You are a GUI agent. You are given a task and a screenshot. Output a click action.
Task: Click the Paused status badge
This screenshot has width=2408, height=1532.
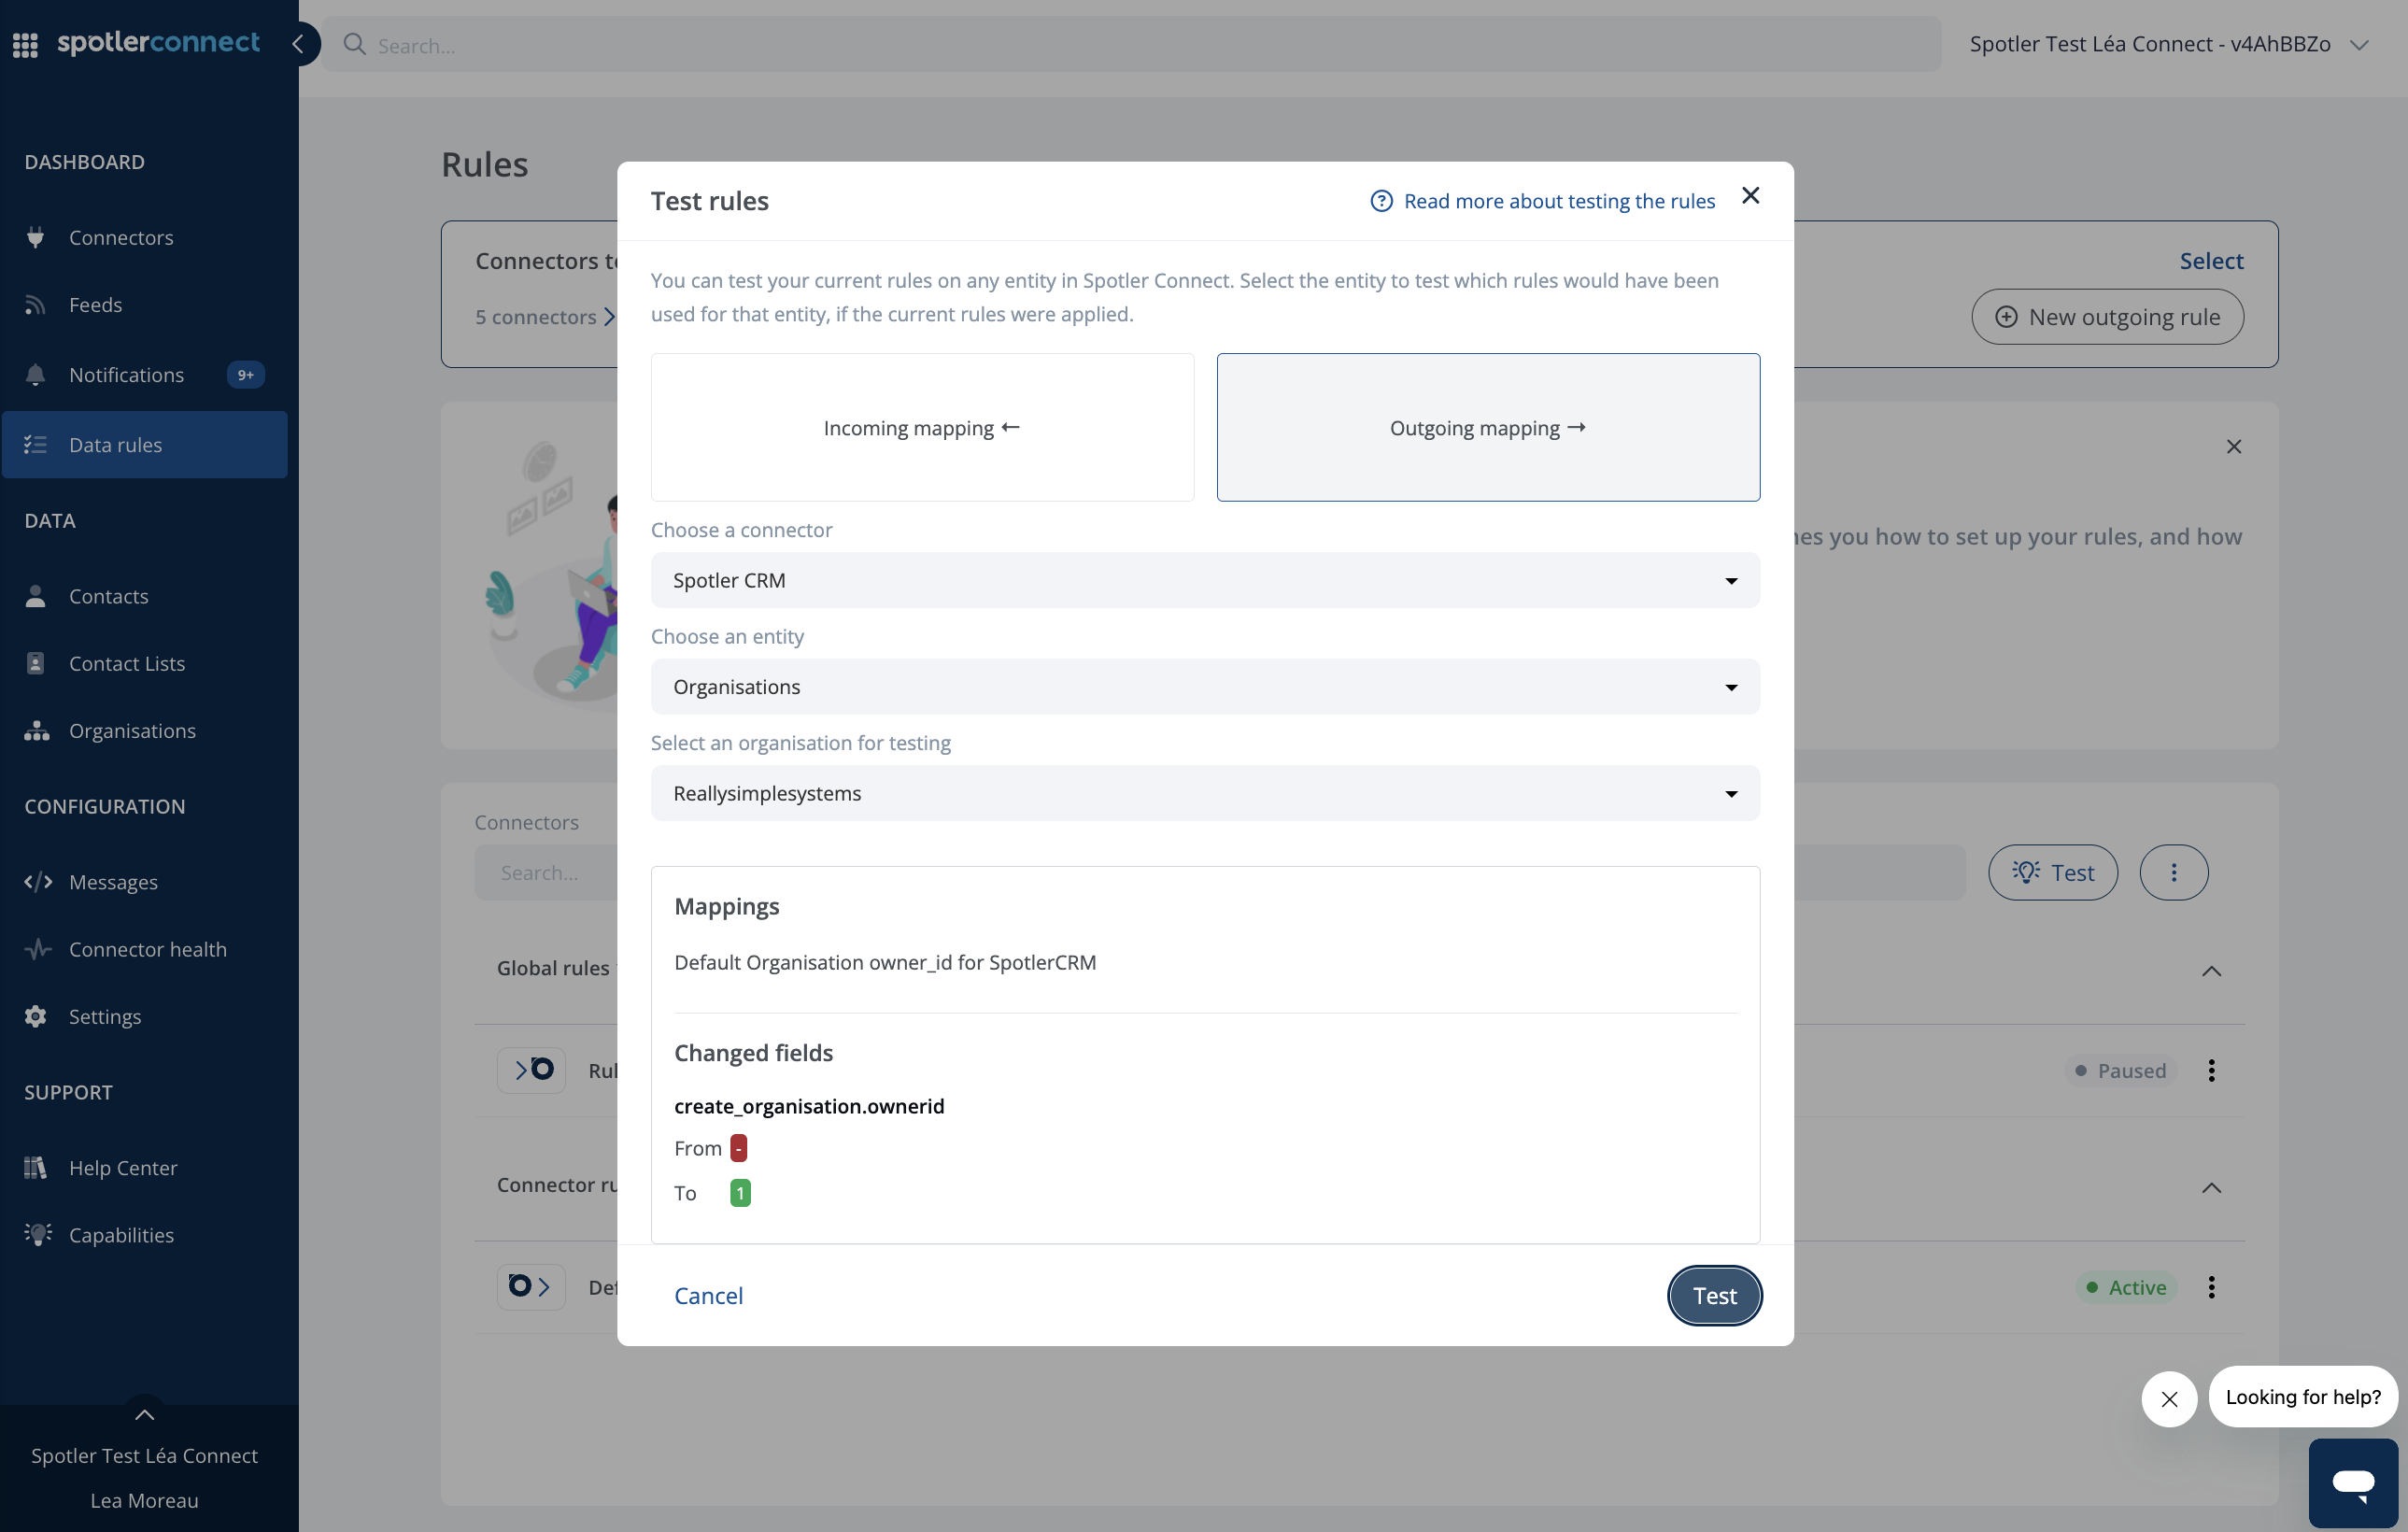click(2121, 1070)
